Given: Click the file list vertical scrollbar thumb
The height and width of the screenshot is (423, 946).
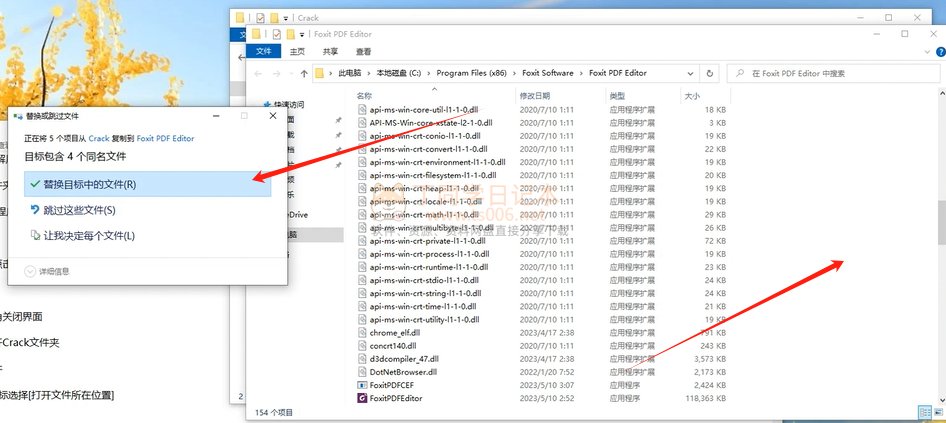Looking at the screenshot, I should click(x=941, y=222).
